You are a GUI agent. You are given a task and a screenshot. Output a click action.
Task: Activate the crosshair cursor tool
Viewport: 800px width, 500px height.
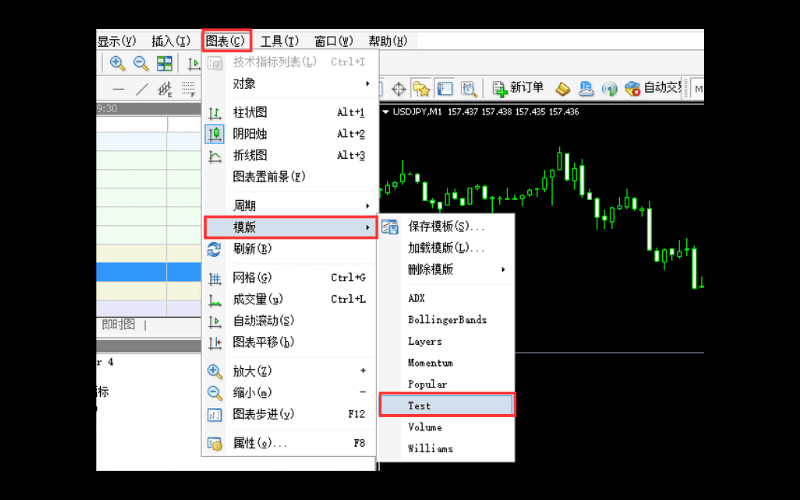[398, 89]
